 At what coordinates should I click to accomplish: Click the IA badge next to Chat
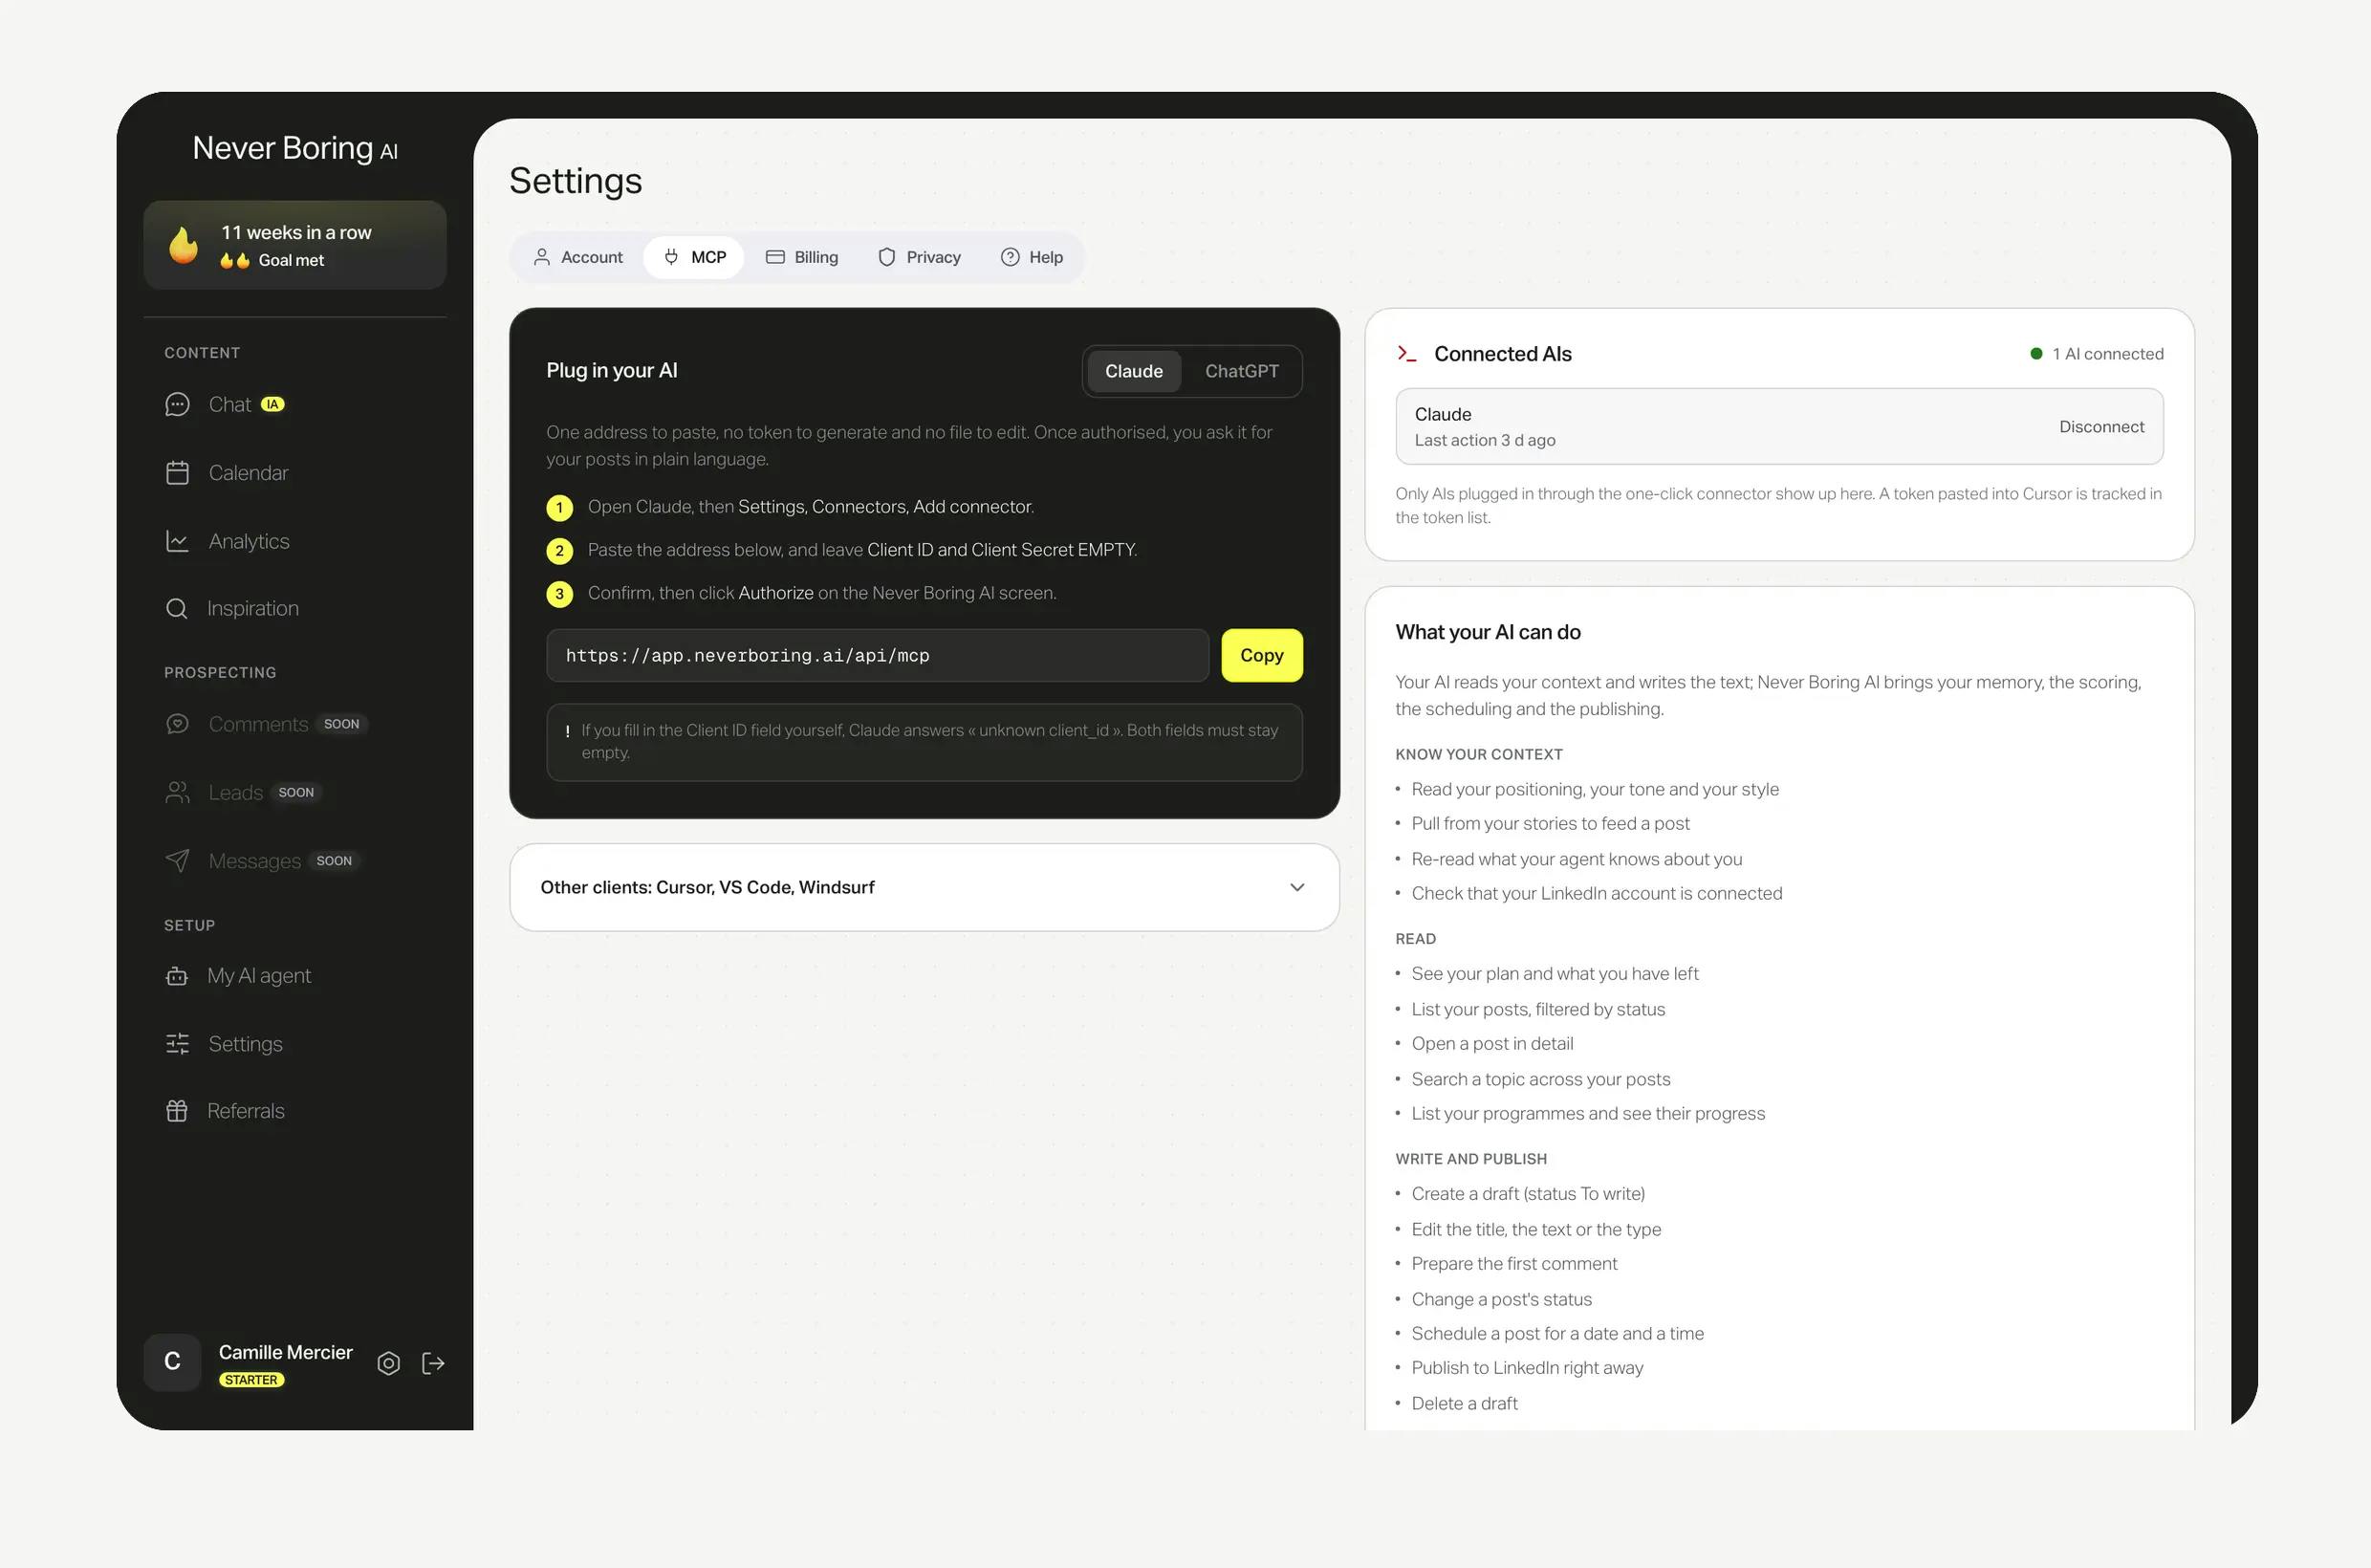[x=273, y=404]
